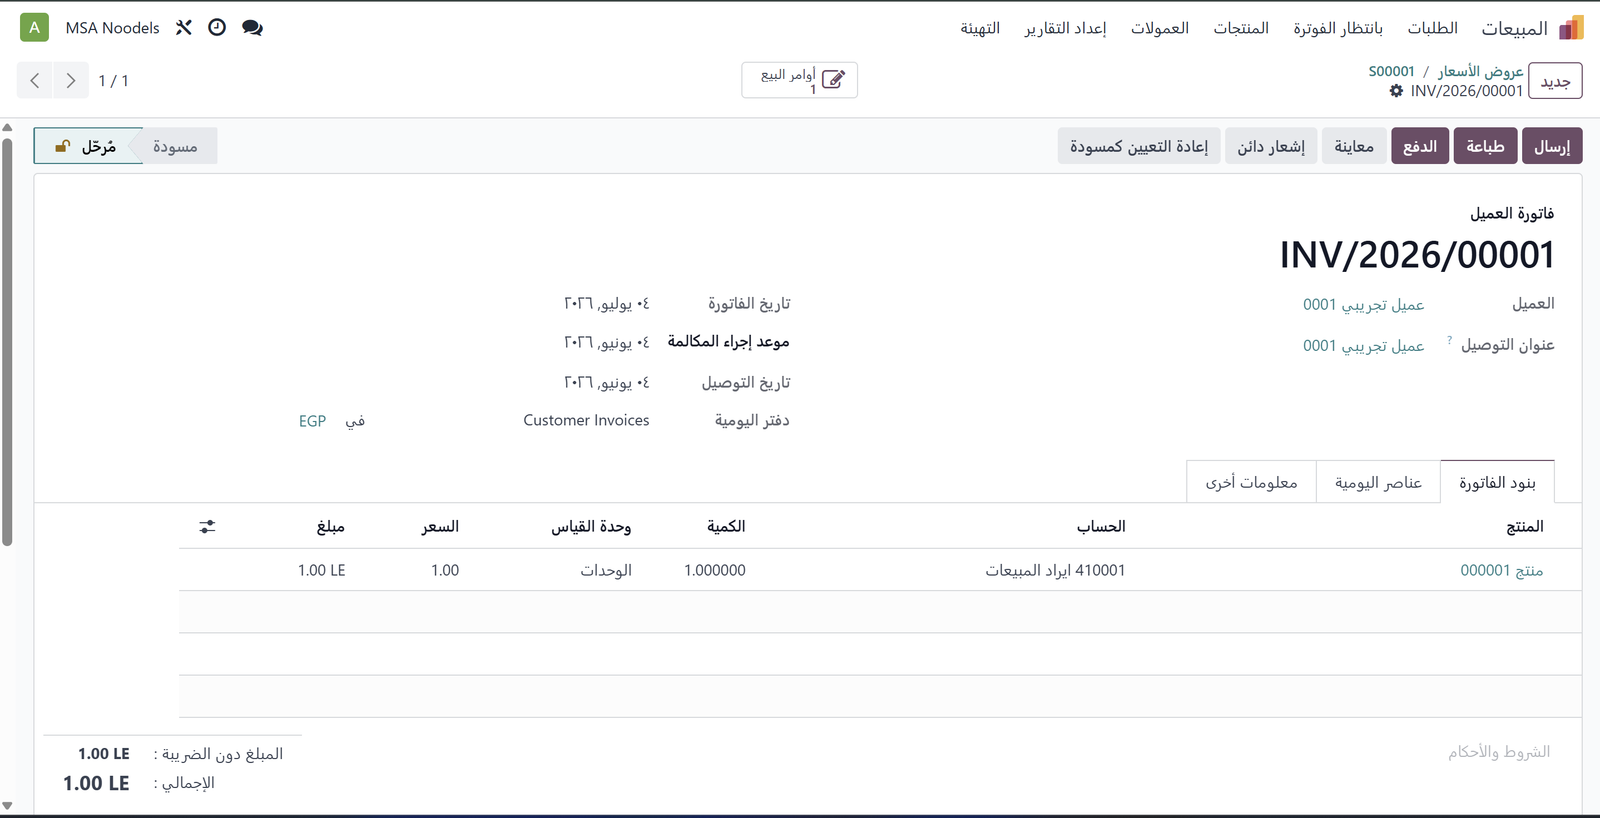Open the Sales Orders smart button
This screenshot has height=818, width=1600.
tap(800, 80)
